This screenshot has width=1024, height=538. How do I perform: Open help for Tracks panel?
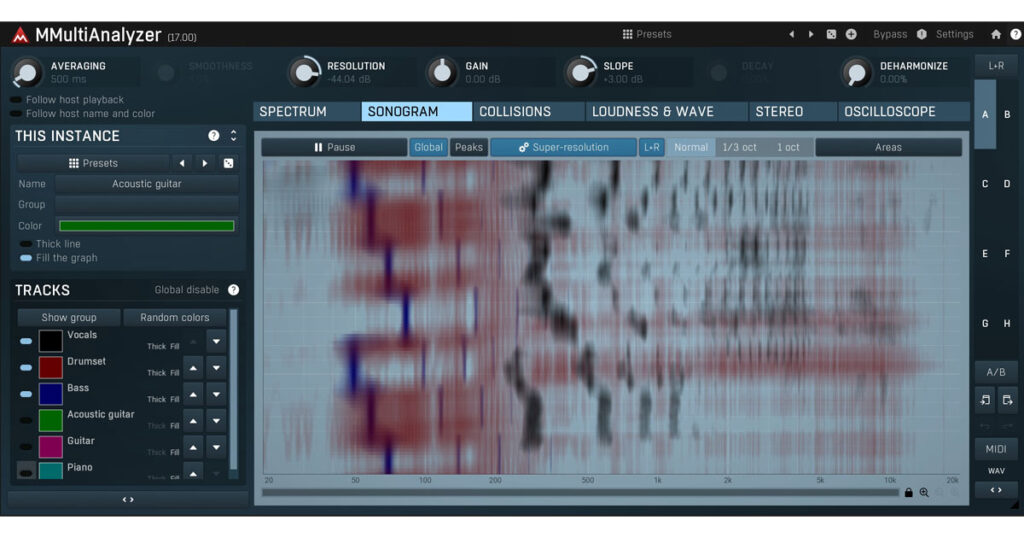tap(233, 290)
